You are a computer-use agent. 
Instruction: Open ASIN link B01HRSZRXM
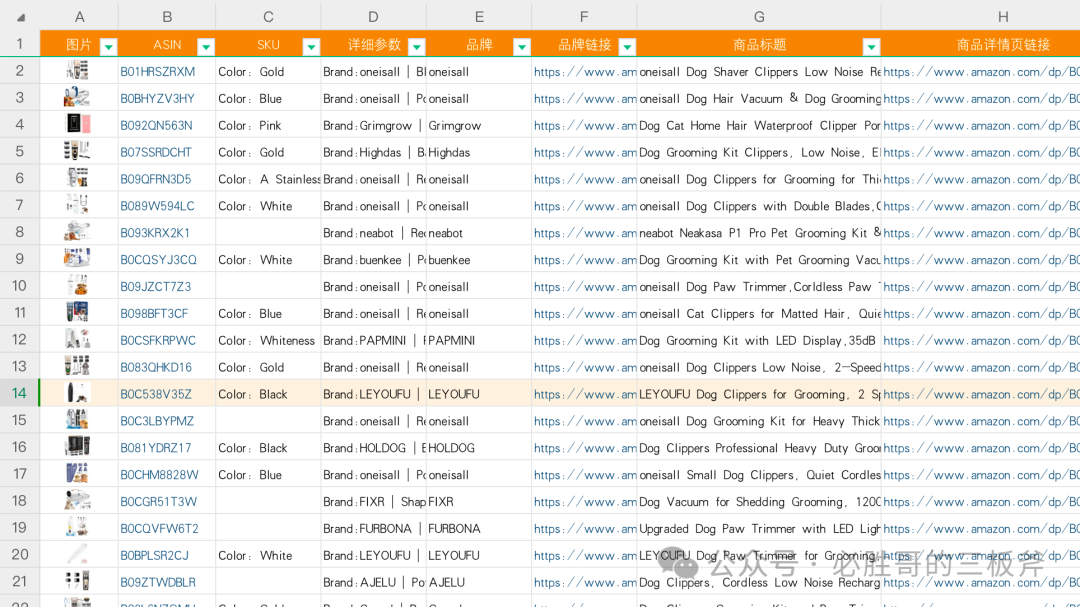(x=158, y=72)
